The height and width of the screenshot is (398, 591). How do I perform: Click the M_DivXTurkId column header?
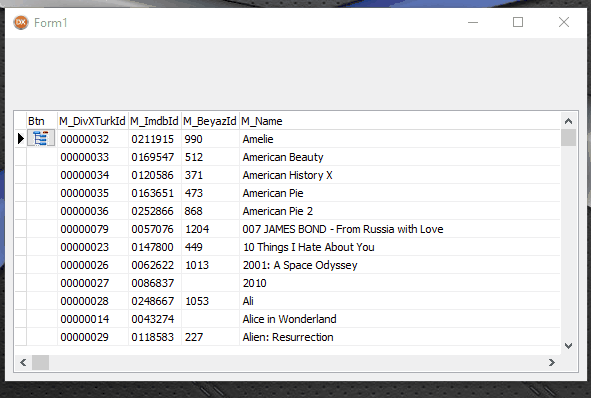(x=93, y=121)
